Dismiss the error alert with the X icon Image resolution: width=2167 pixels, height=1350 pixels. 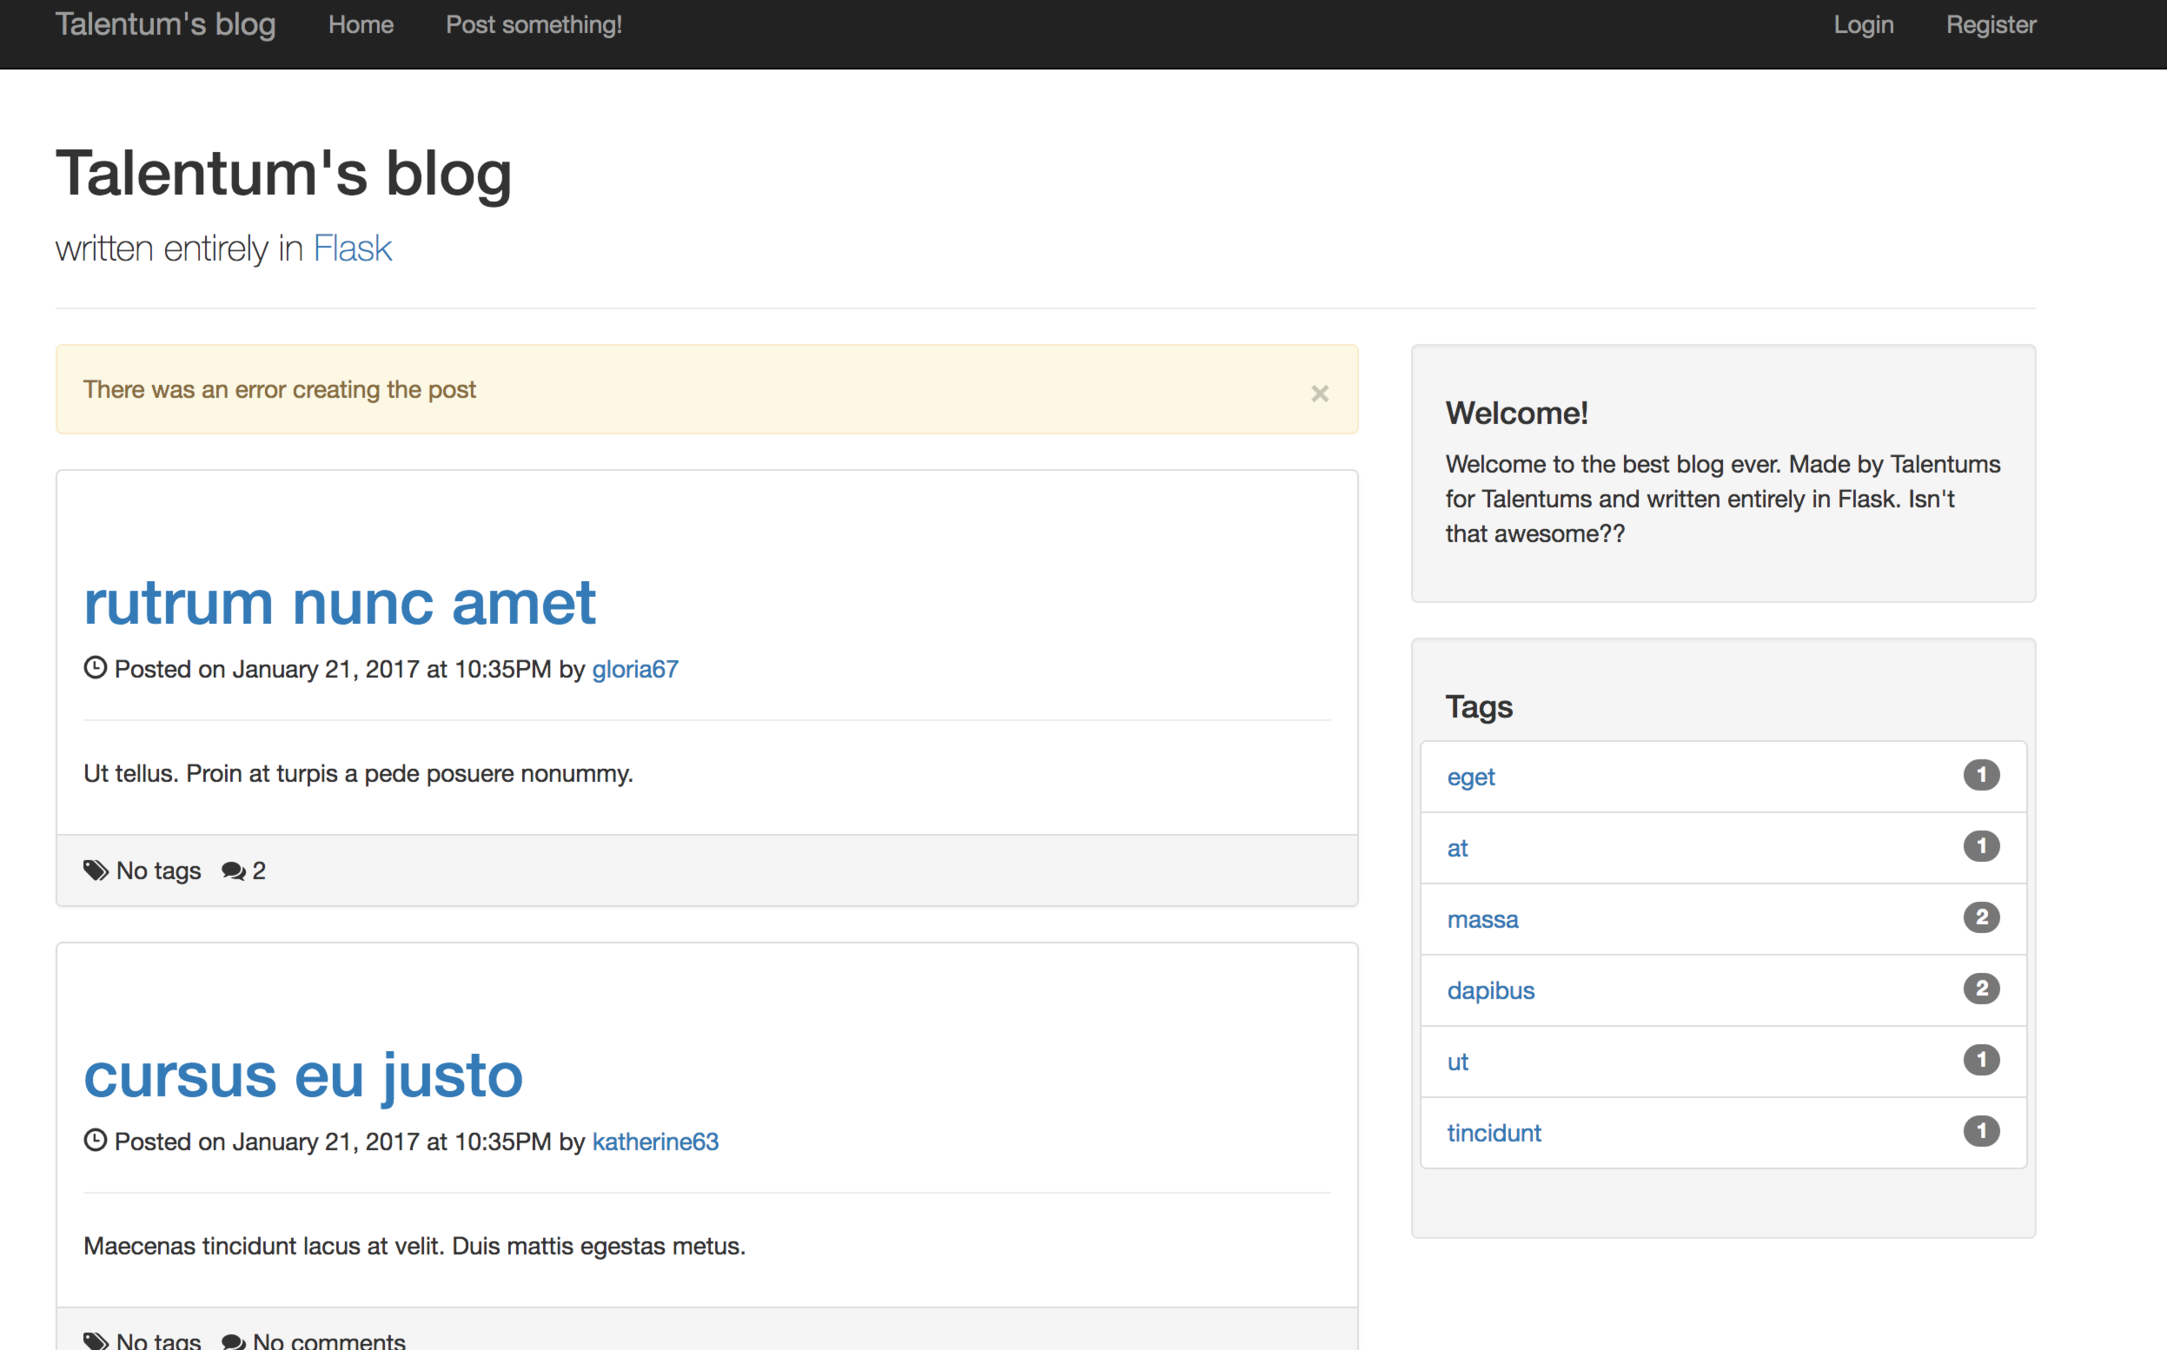point(1319,393)
